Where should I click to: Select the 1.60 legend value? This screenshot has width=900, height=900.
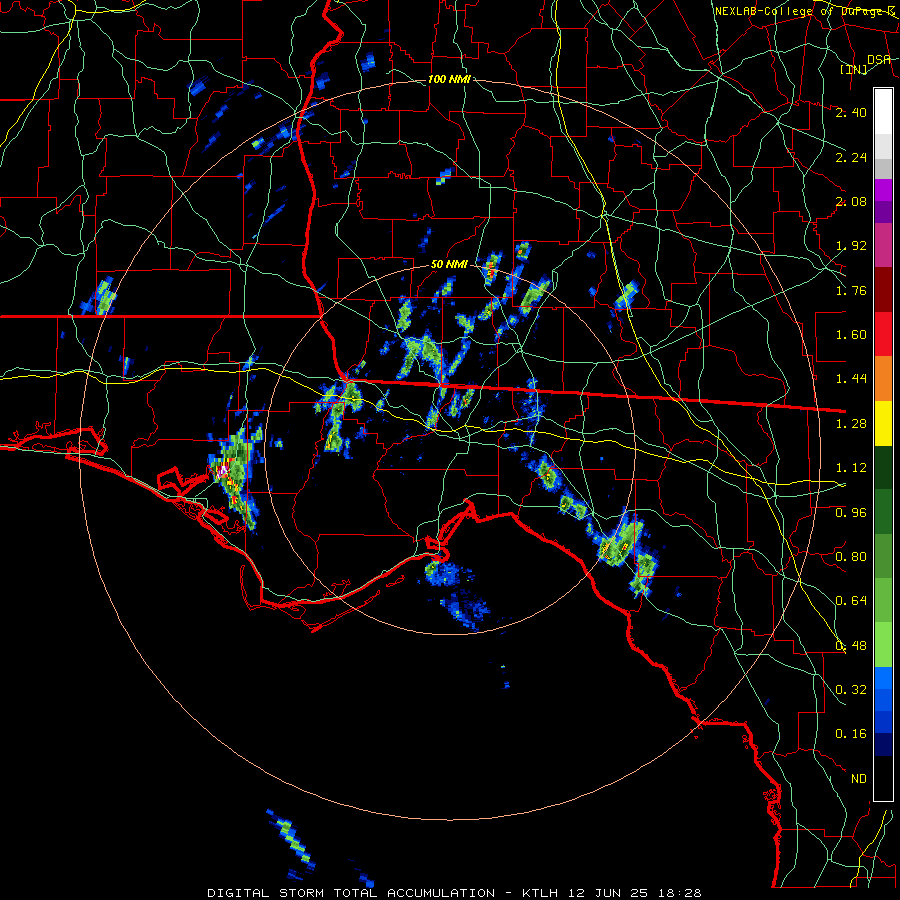tap(851, 335)
